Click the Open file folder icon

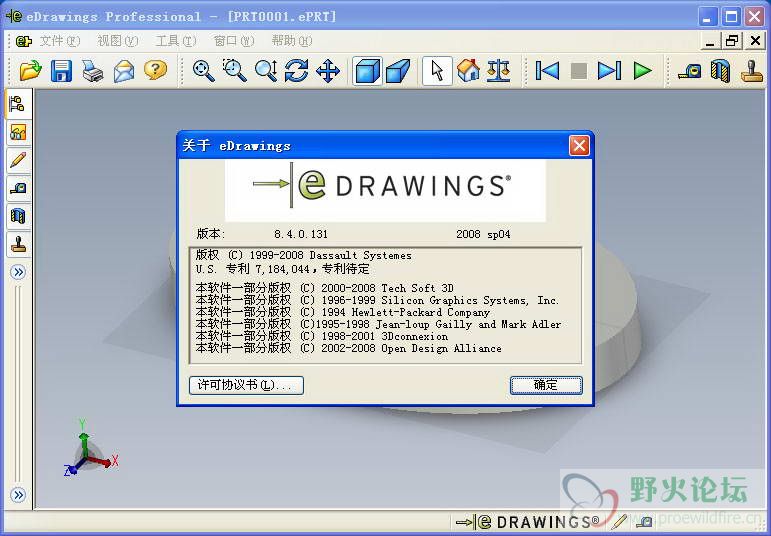[30, 71]
